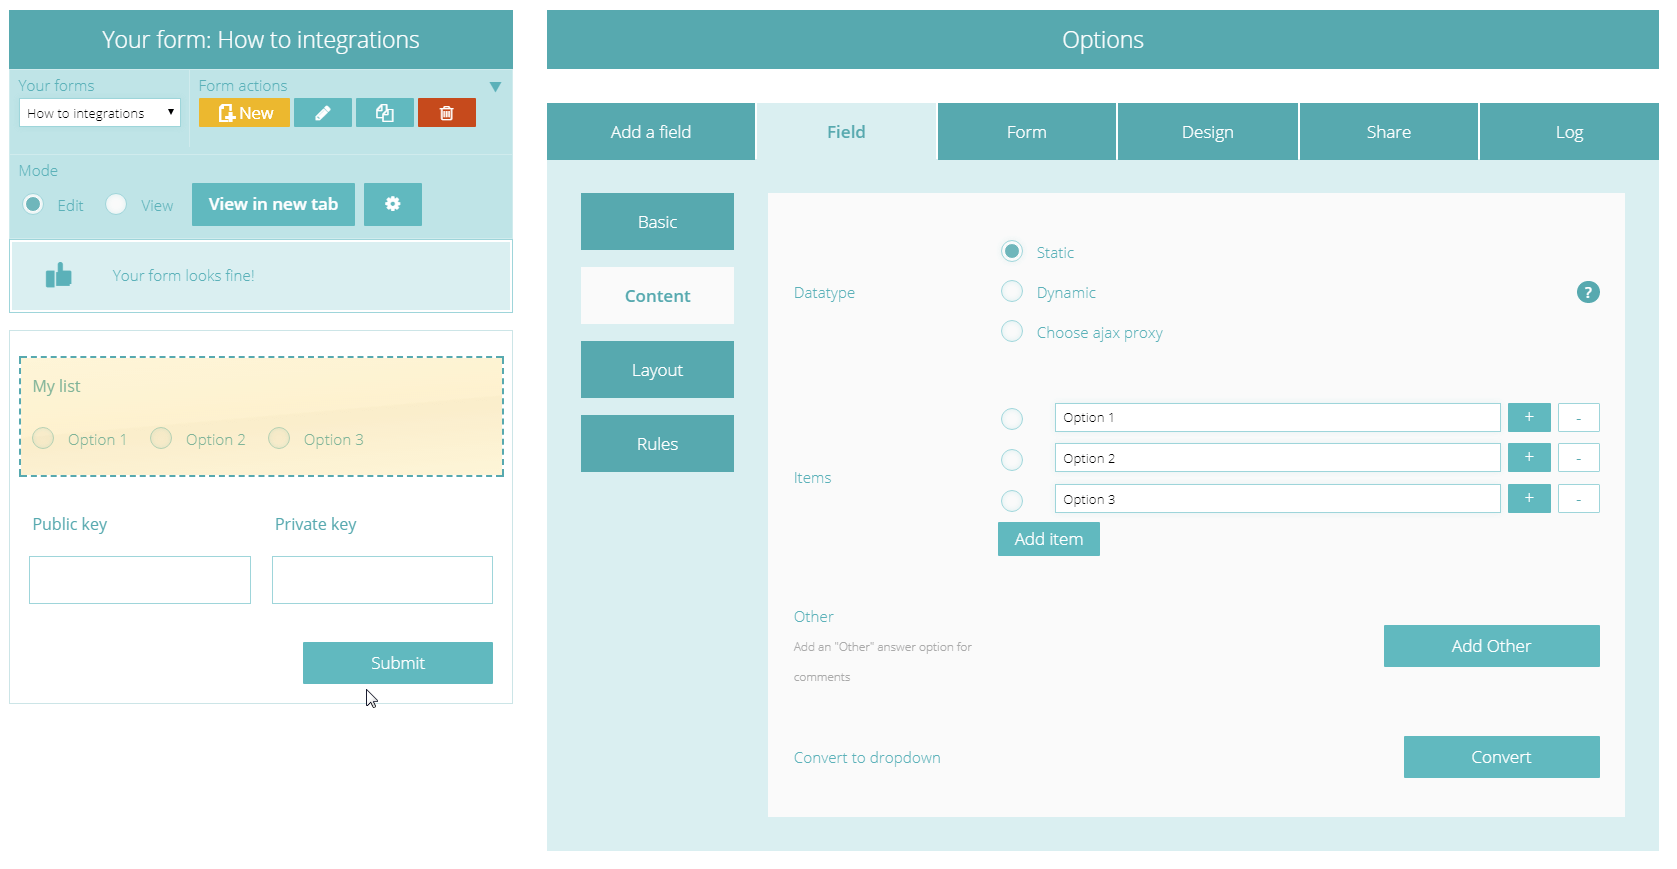Set Option 1 item as default radio
The image size is (1677, 869).
coord(1012,419)
